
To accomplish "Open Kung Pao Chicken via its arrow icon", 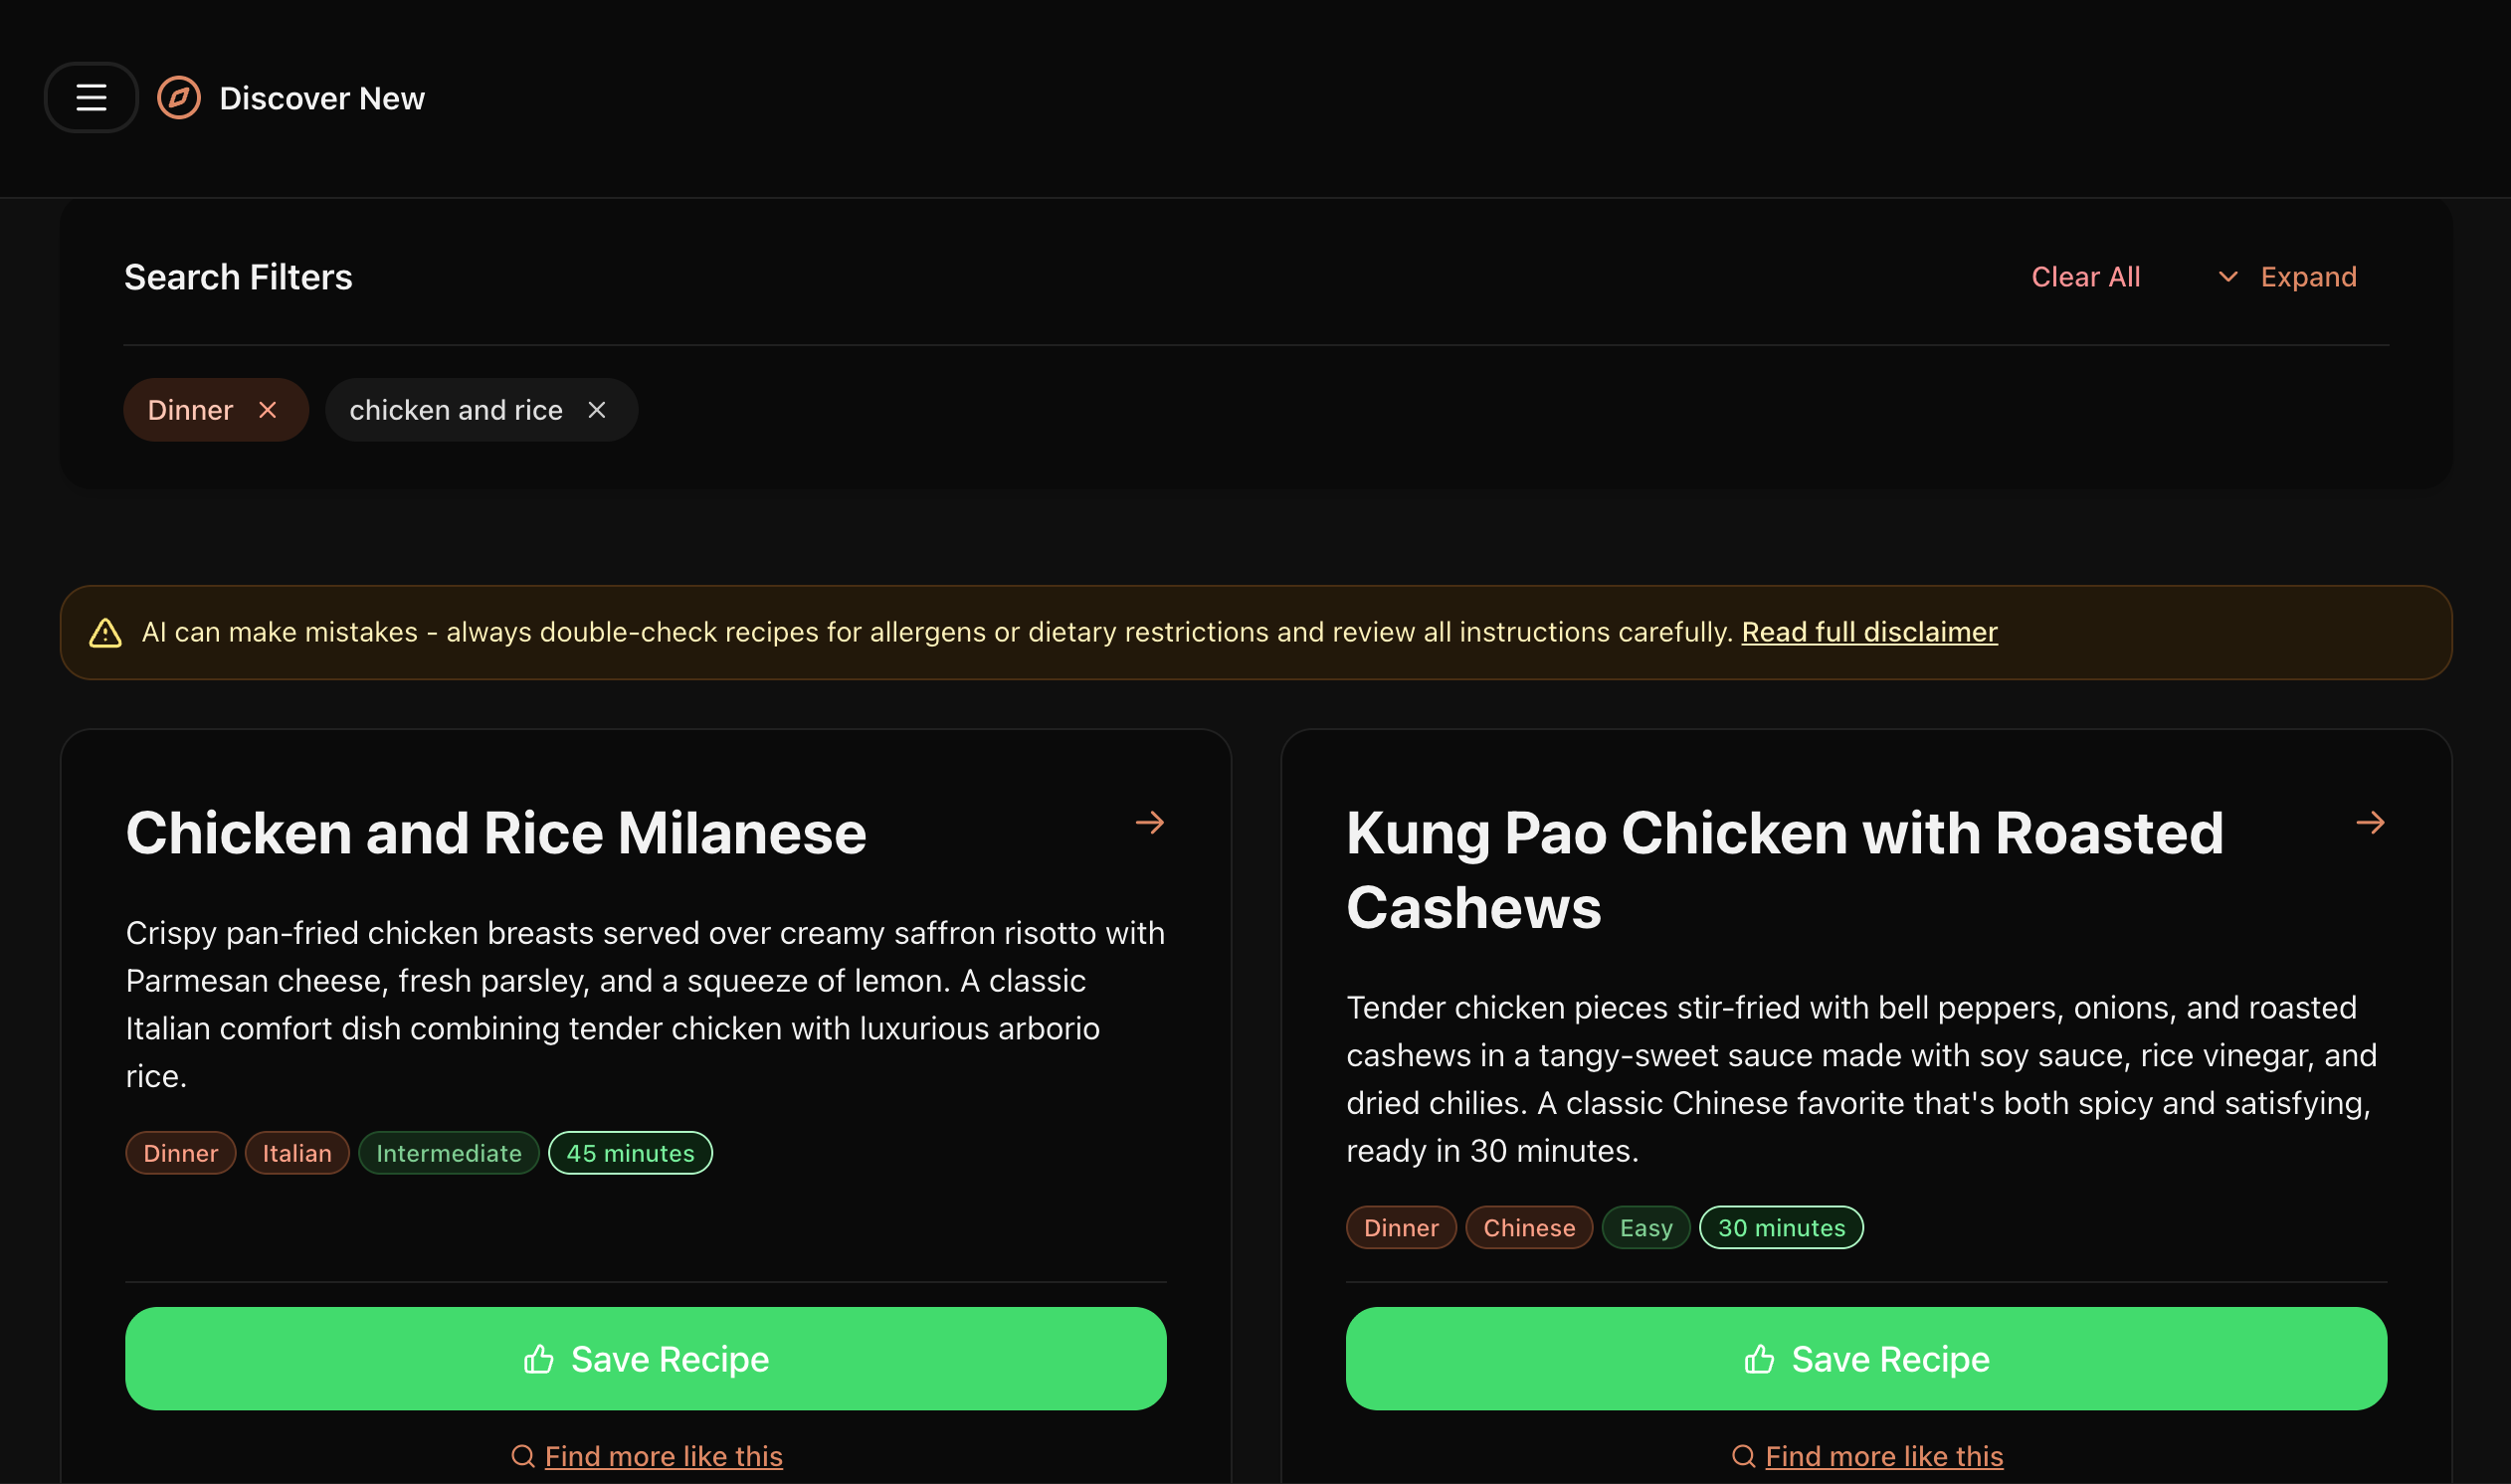I will 2371,822.
